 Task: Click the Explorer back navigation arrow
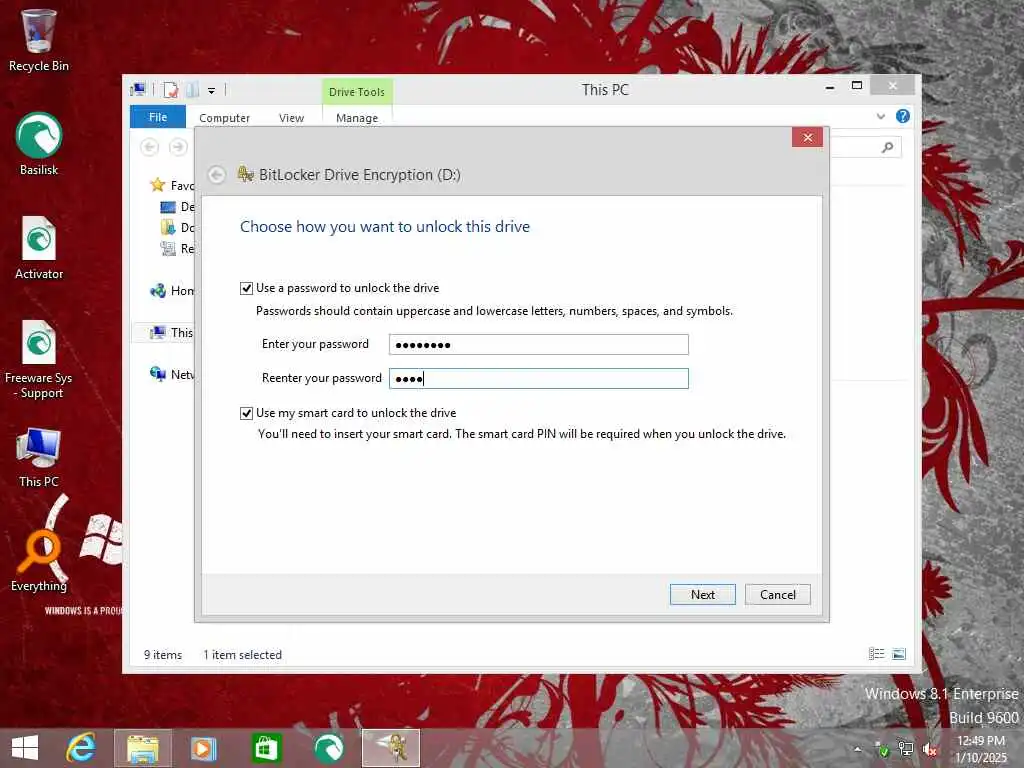coord(150,147)
